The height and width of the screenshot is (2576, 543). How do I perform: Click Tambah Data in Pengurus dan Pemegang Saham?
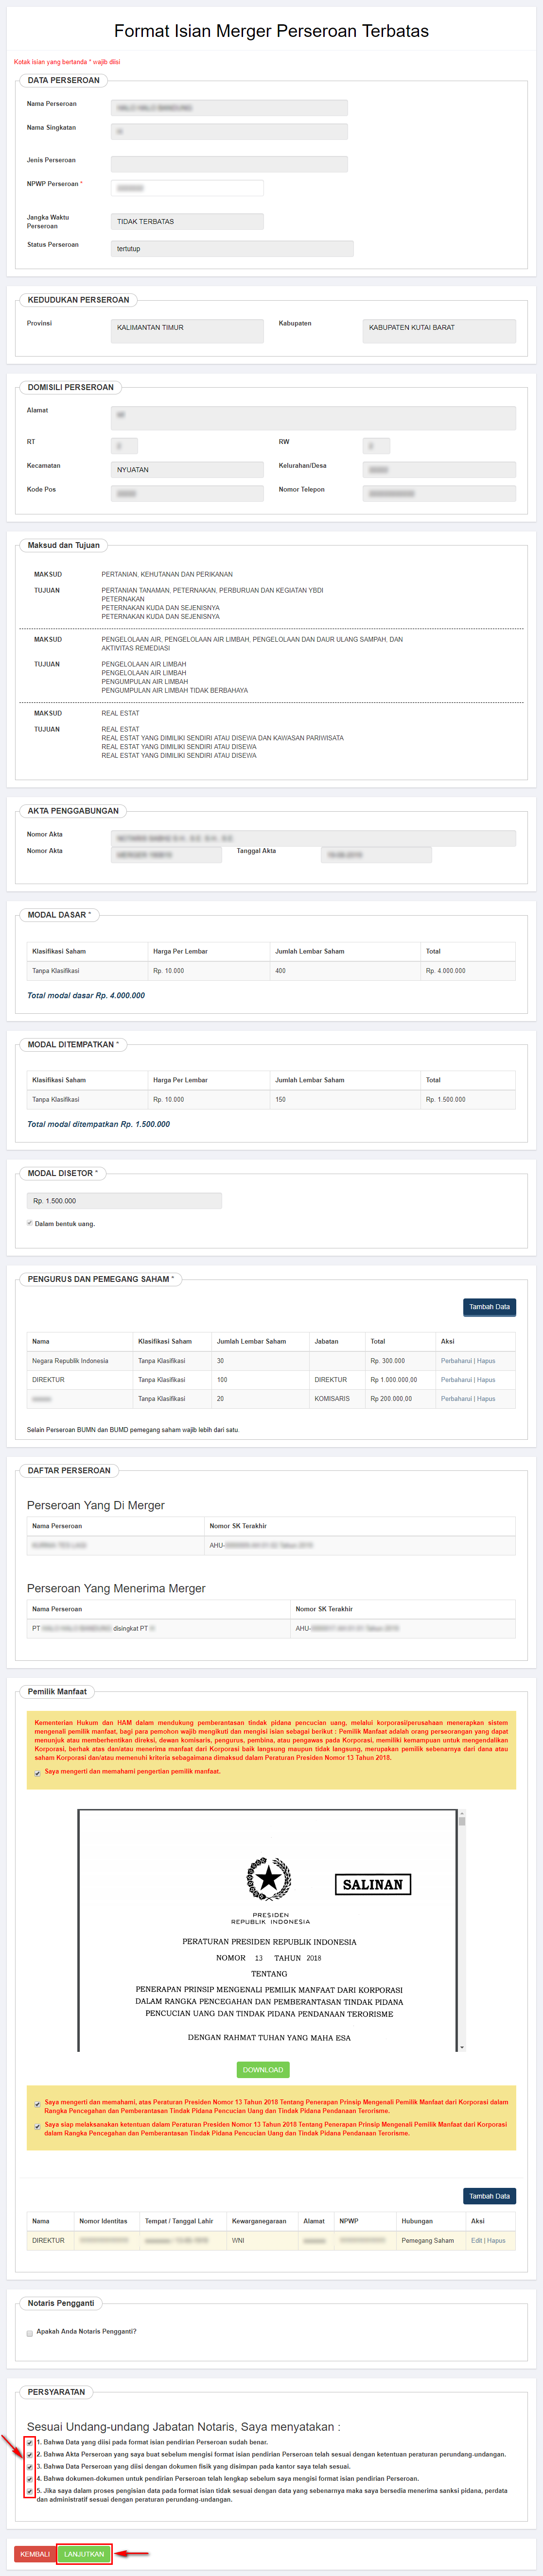coord(489,1307)
